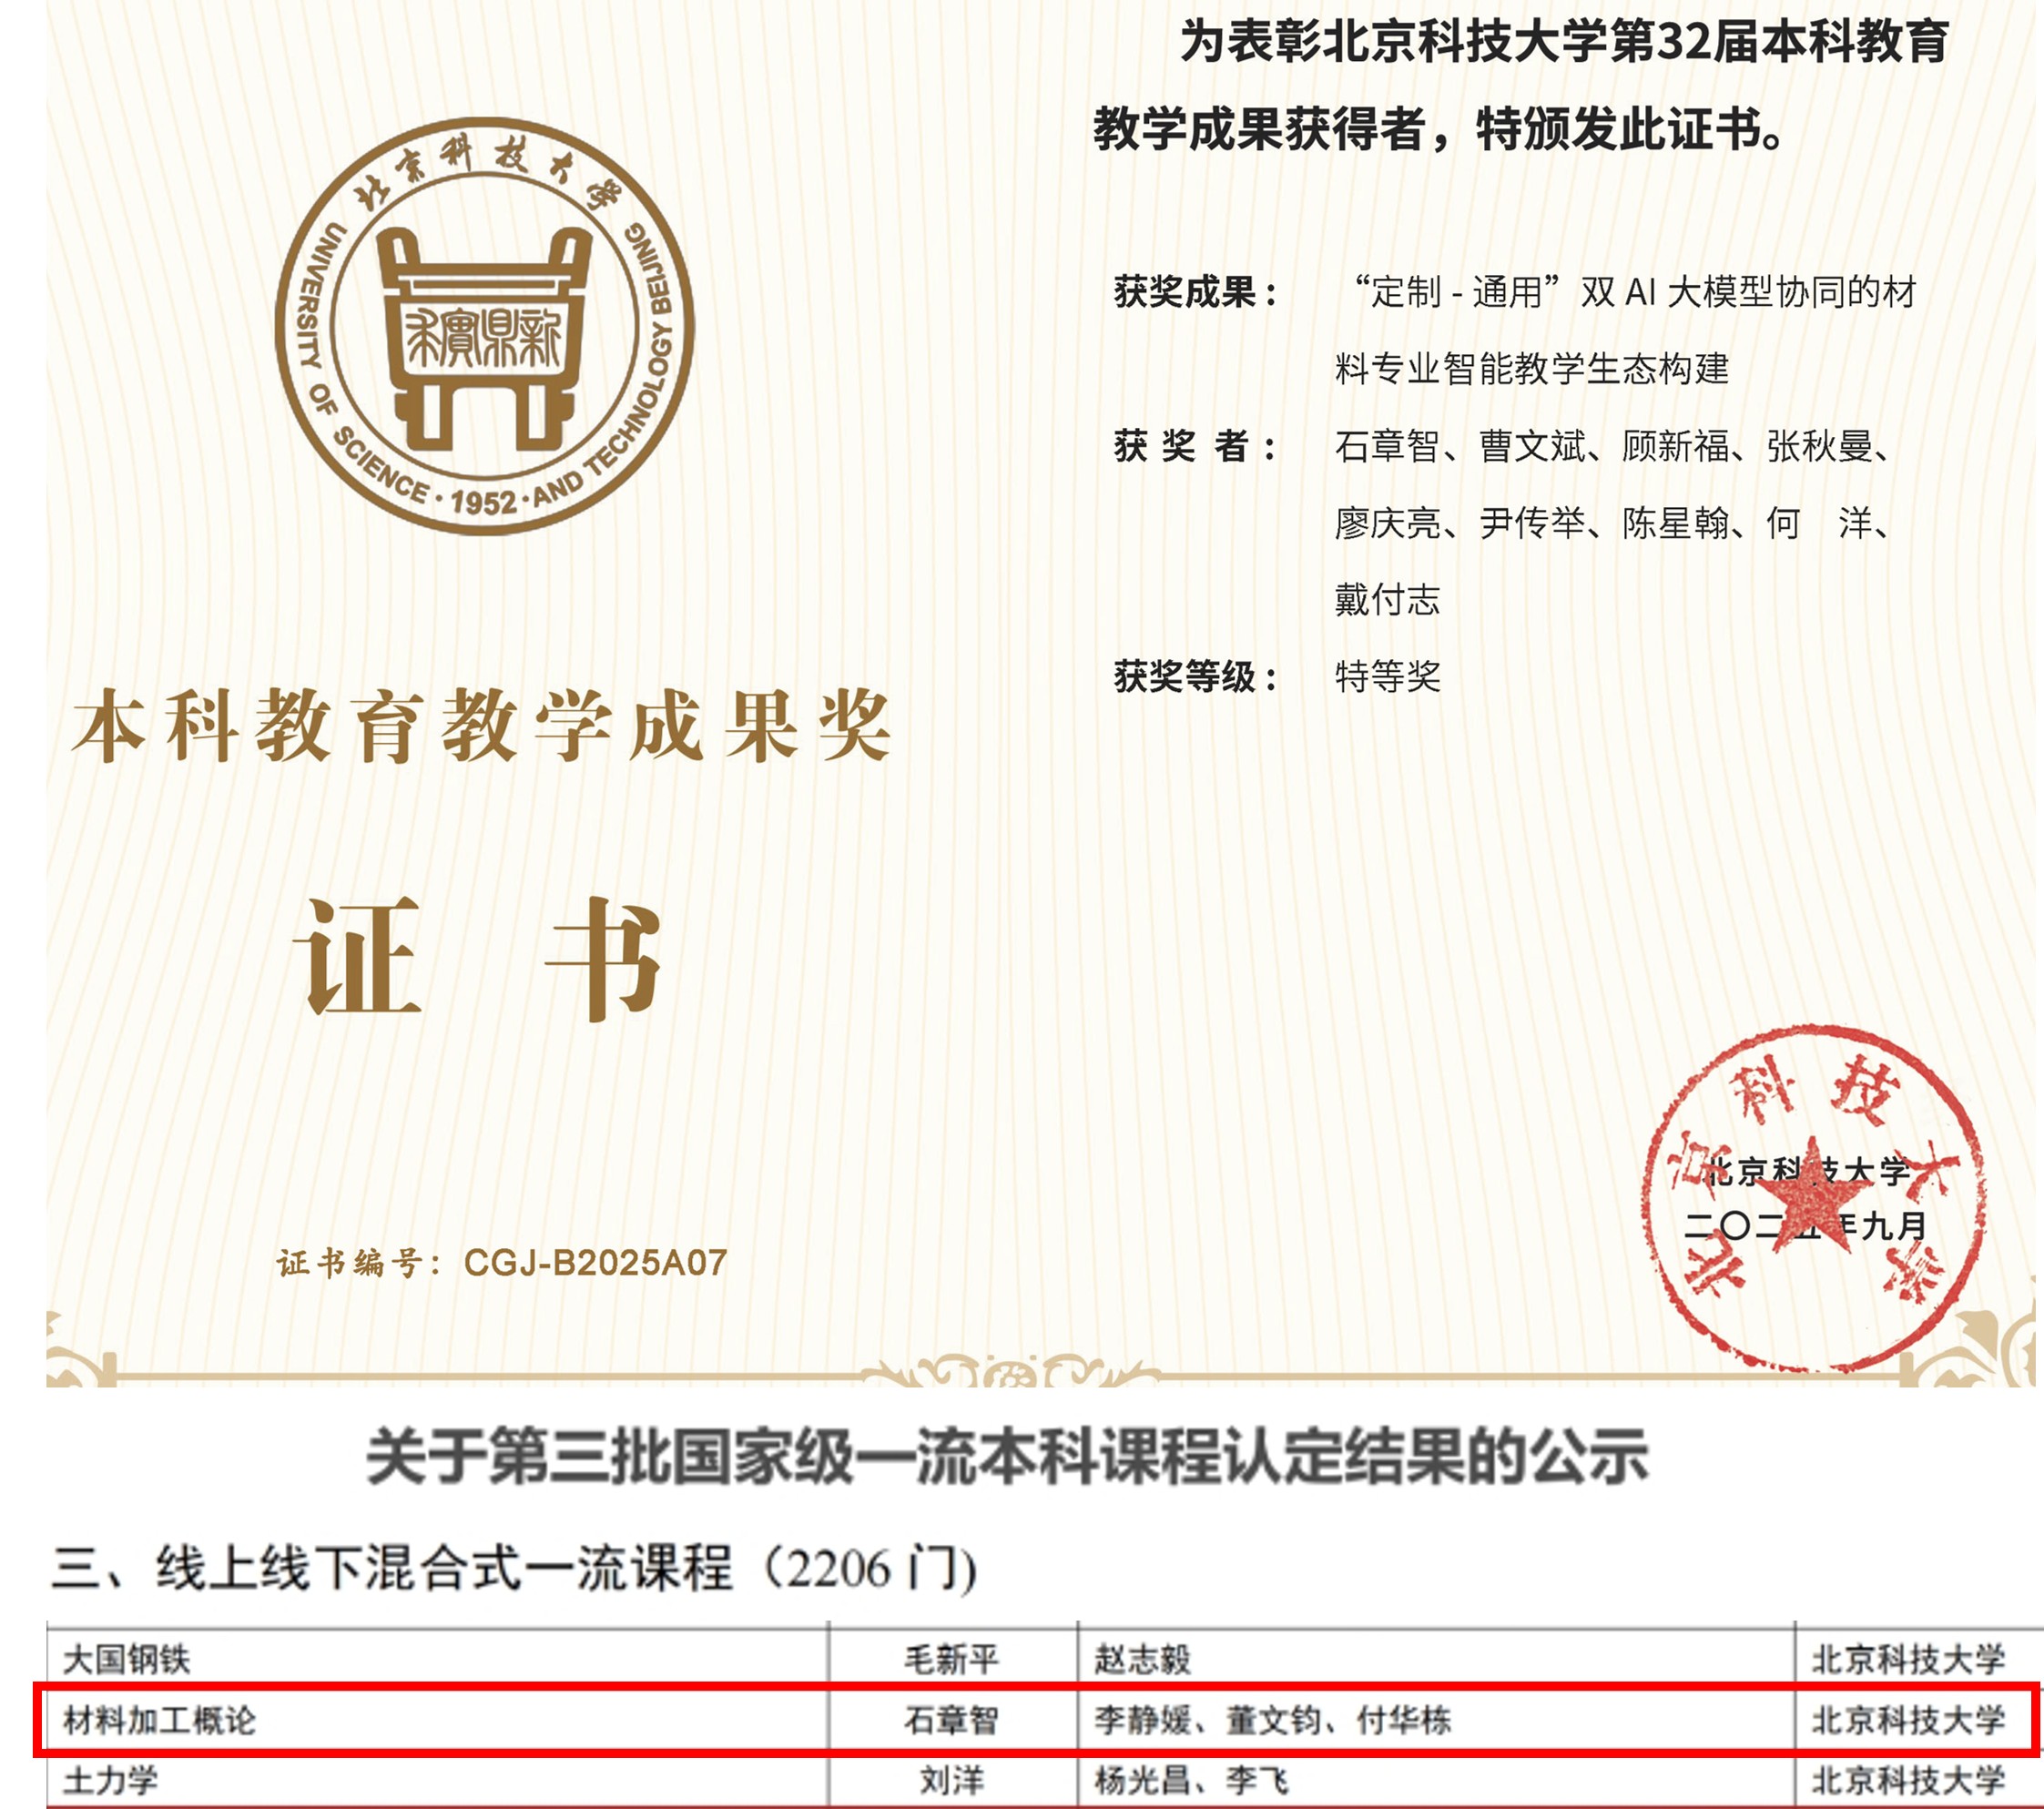Click 北京科技大学 in the 大国钢铁 row
The height and width of the screenshot is (1809, 2044).
[1908, 1659]
